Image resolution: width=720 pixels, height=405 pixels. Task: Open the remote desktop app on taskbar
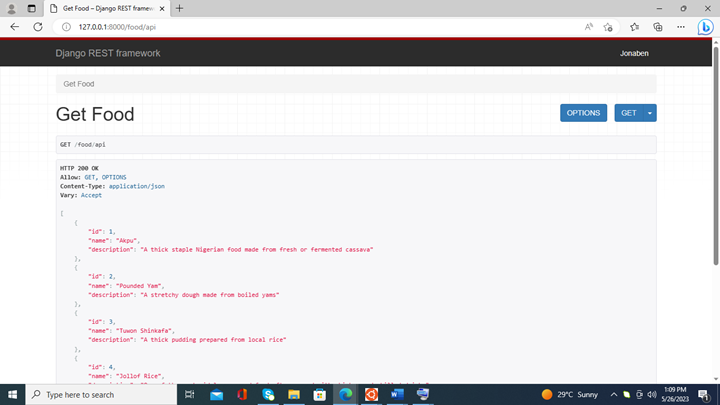coord(423,394)
